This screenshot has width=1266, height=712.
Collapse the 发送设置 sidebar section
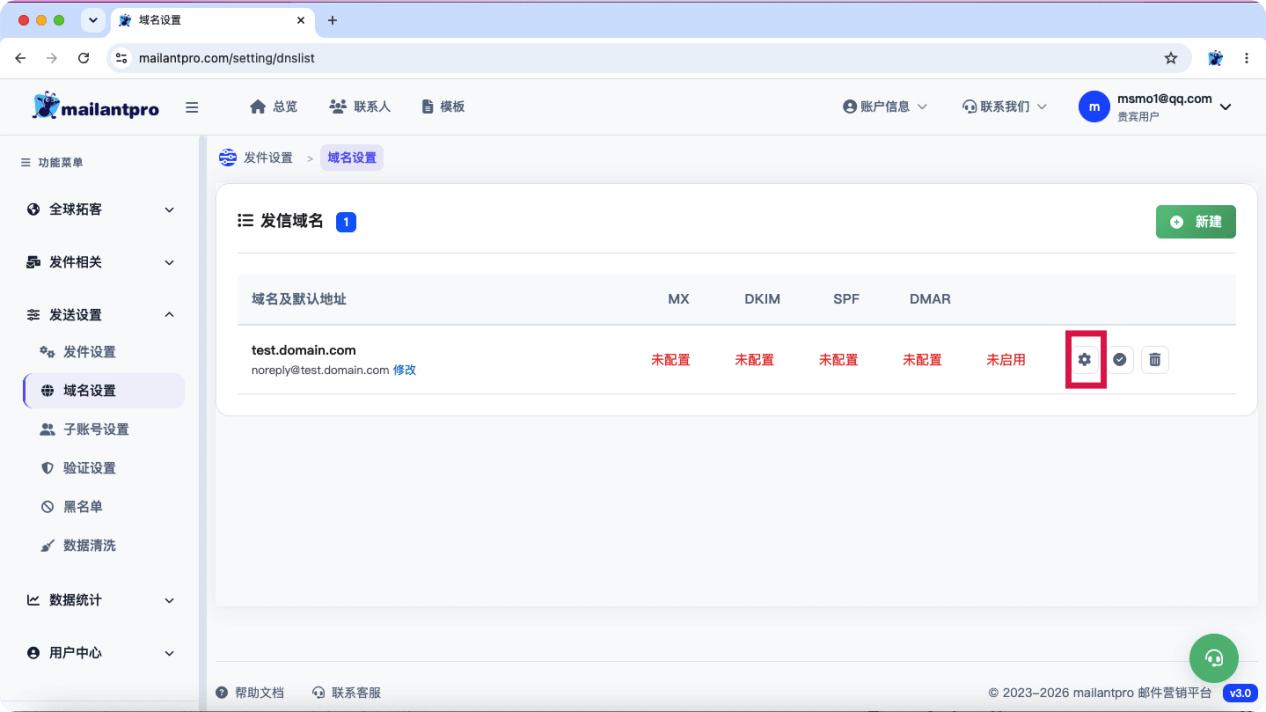100,315
